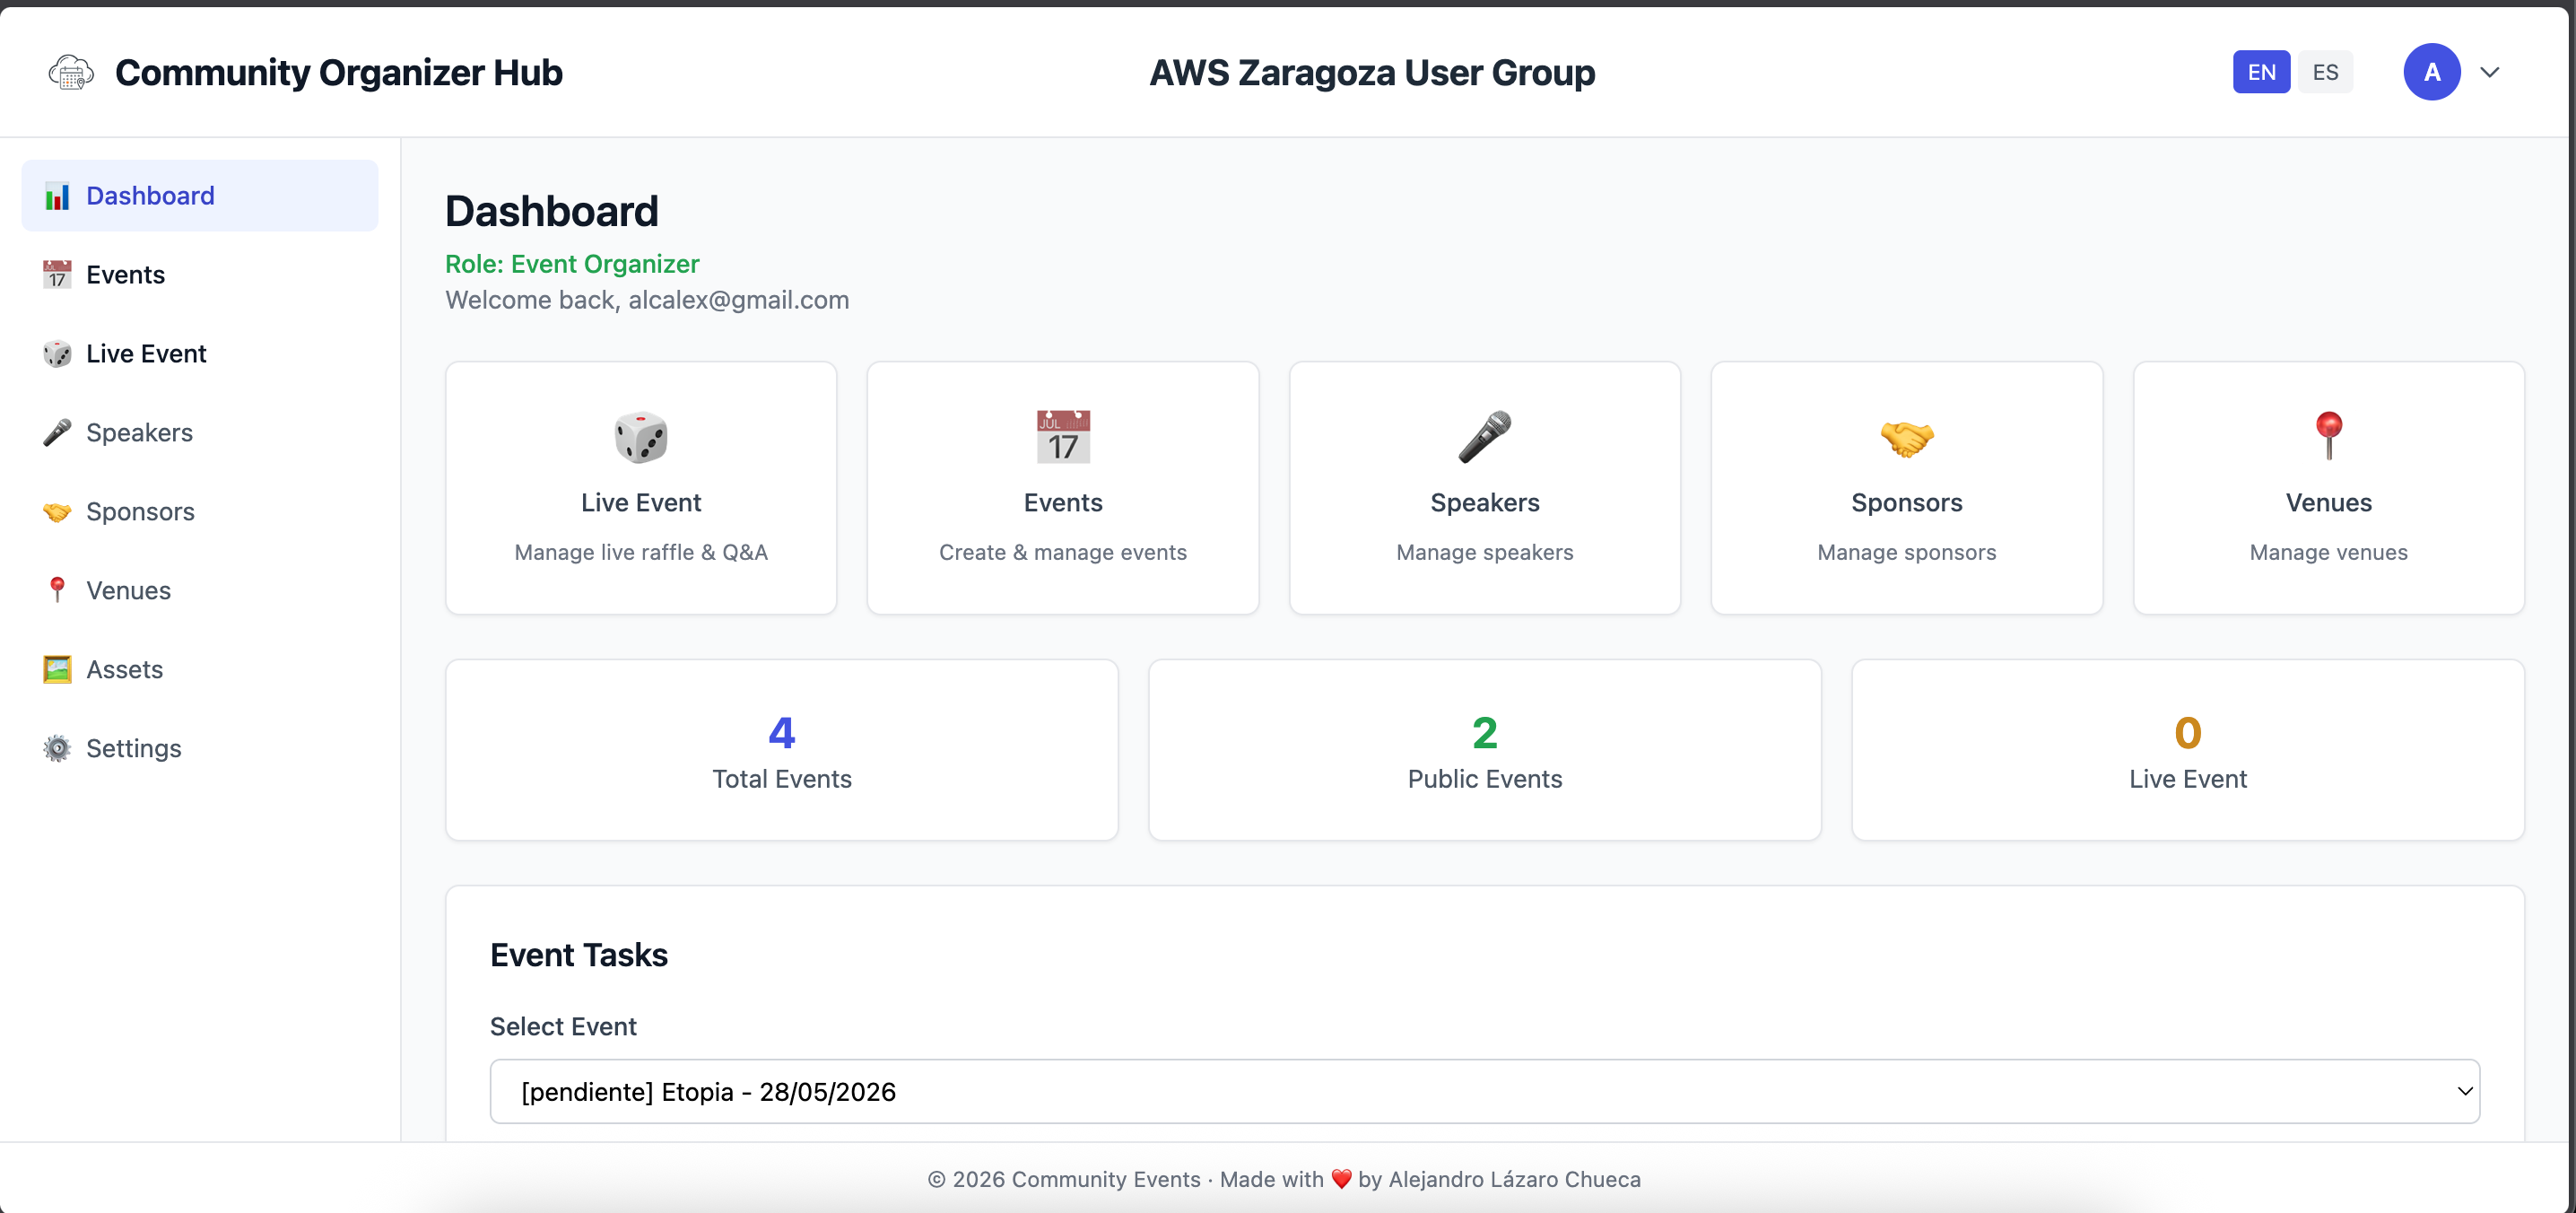Open the Select Event dropdown
Viewport: 2576px width, 1213px height.
1484,1091
